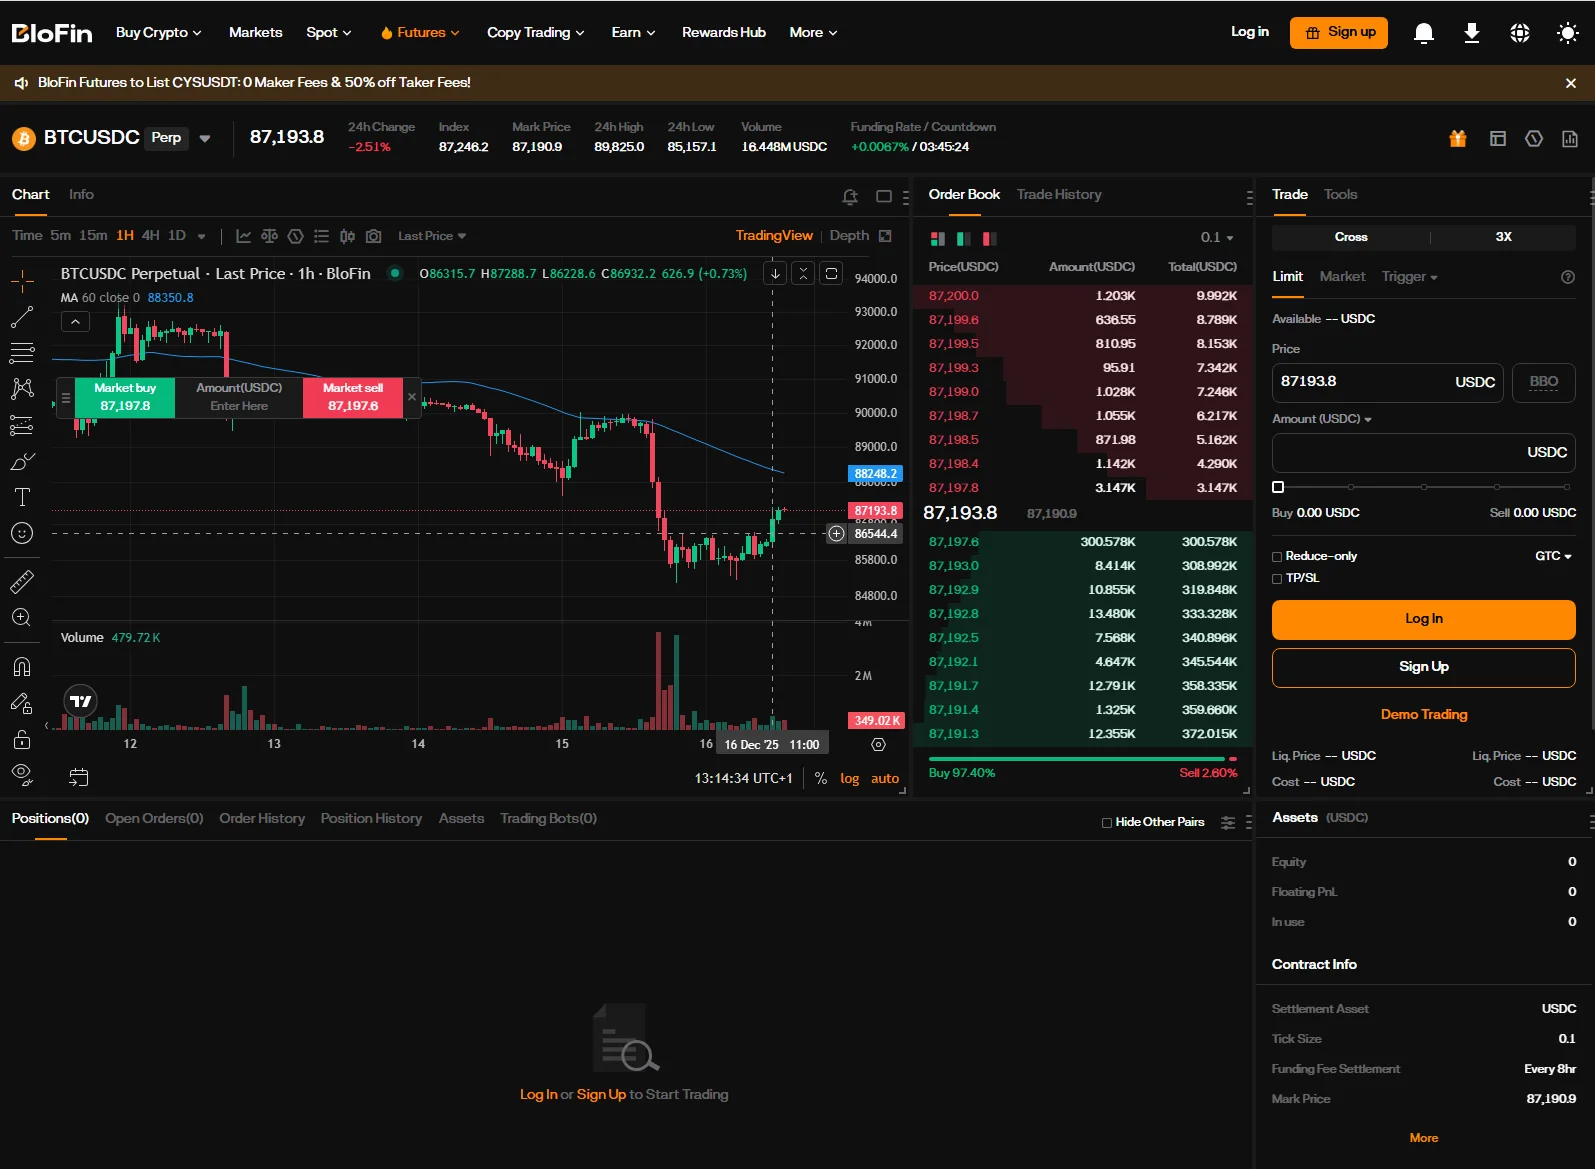The width and height of the screenshot is (1595, 1169).
Task: Open the rewards gift box icon
Action: [1458, 139]
